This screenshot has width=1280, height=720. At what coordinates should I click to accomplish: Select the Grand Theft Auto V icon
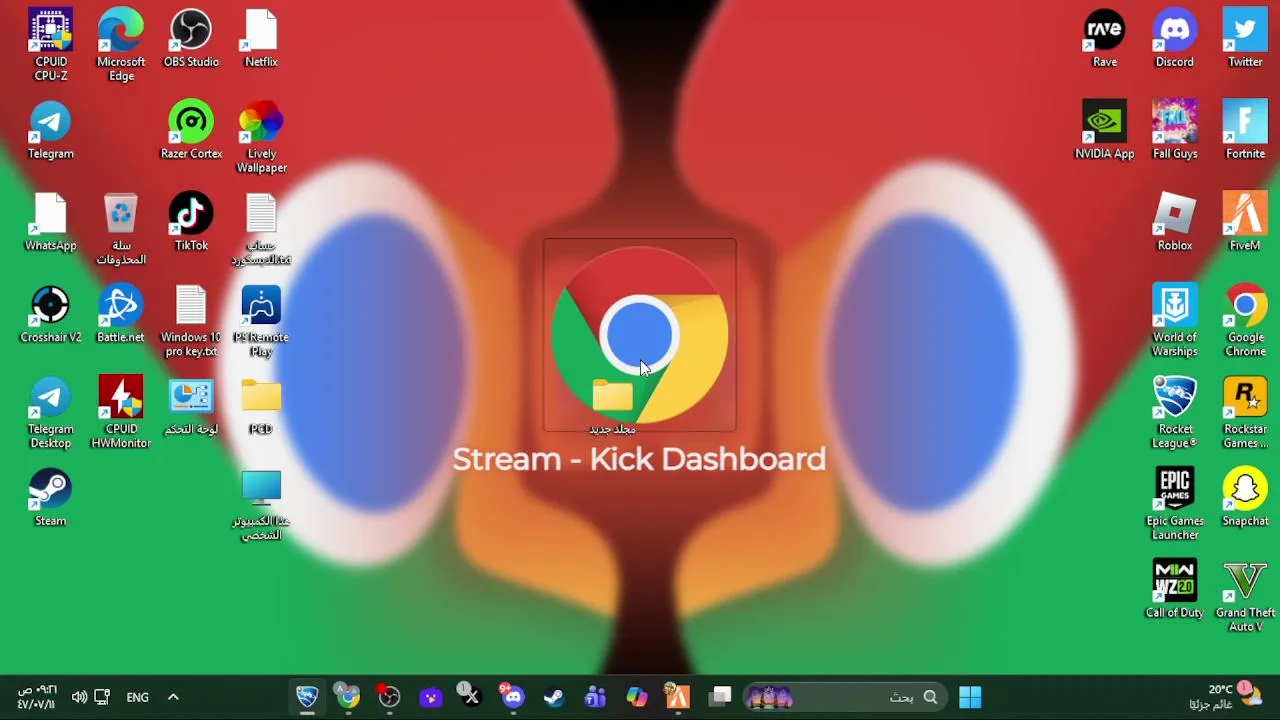point(1245,596)
